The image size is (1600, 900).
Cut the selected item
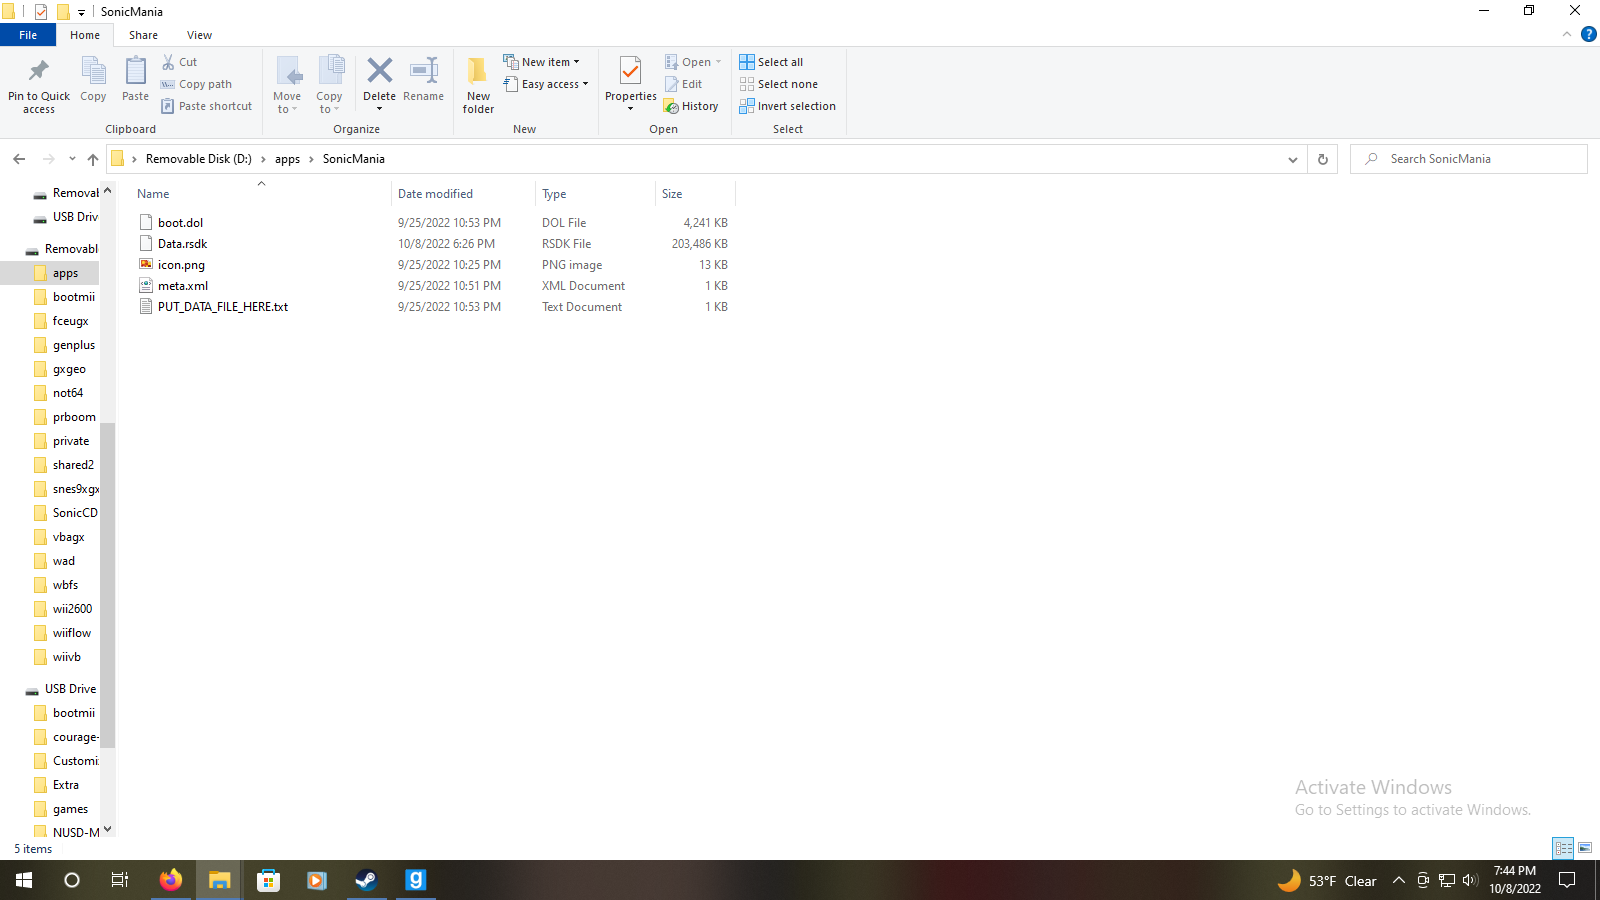click(180, 62)
